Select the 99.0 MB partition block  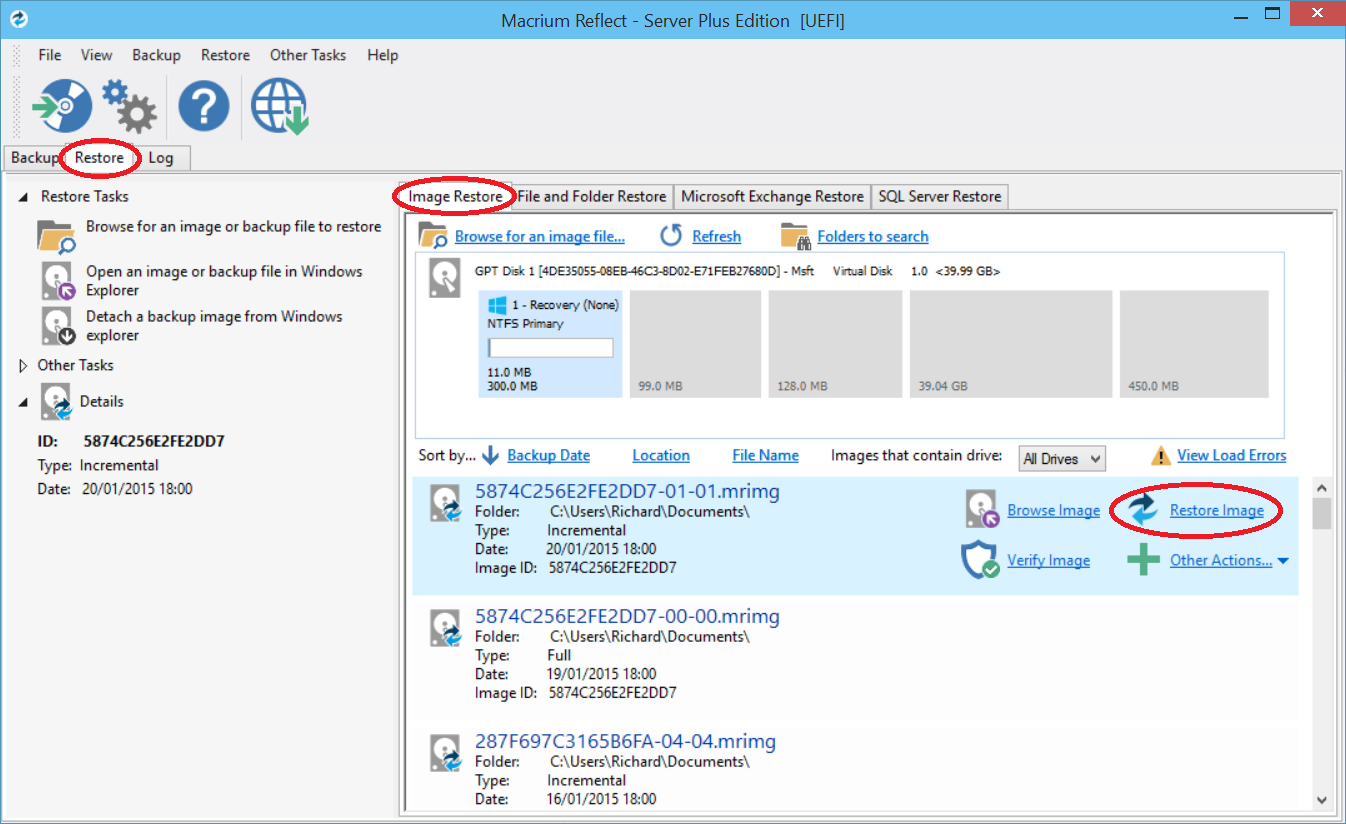tap(694, 344)
